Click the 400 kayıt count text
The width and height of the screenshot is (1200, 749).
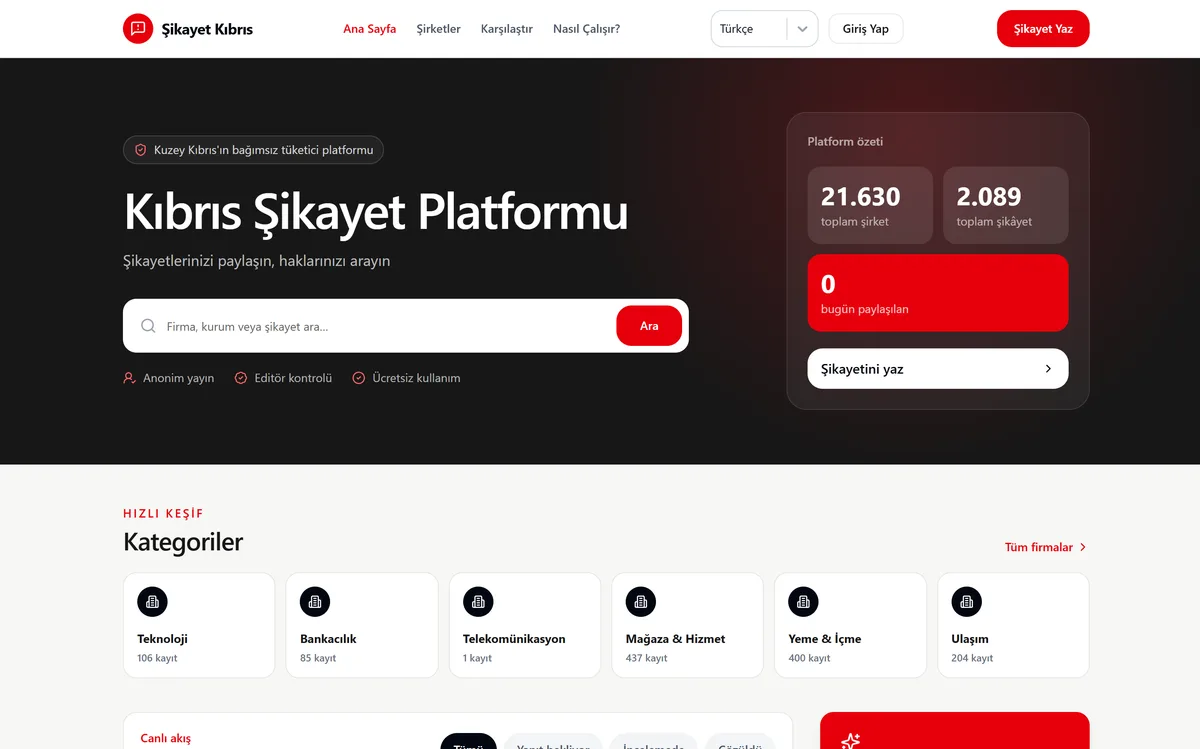pyautogui.click(x=810, y=658)
